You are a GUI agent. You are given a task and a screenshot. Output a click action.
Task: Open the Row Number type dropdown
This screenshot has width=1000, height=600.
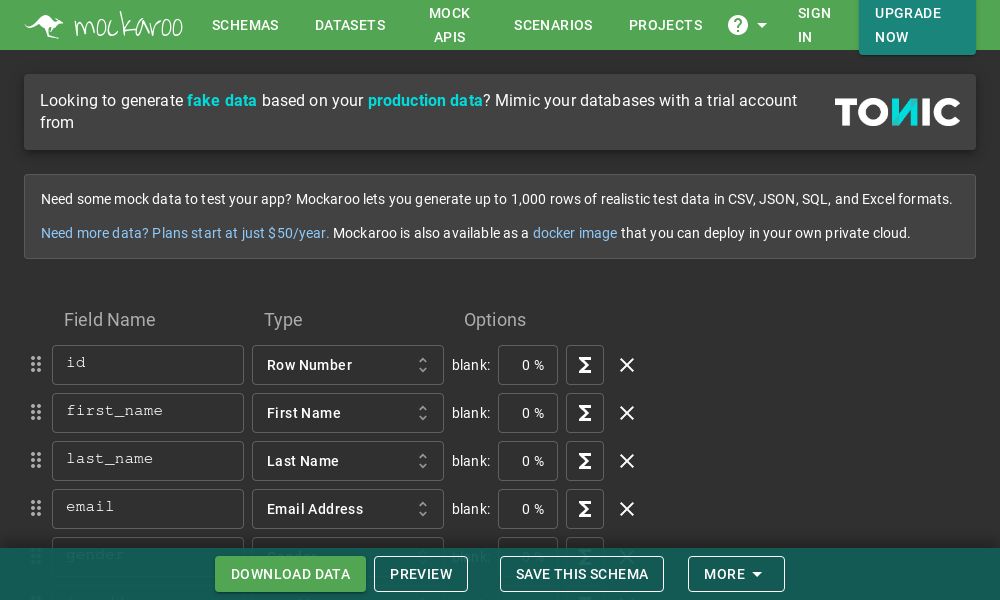348,365
